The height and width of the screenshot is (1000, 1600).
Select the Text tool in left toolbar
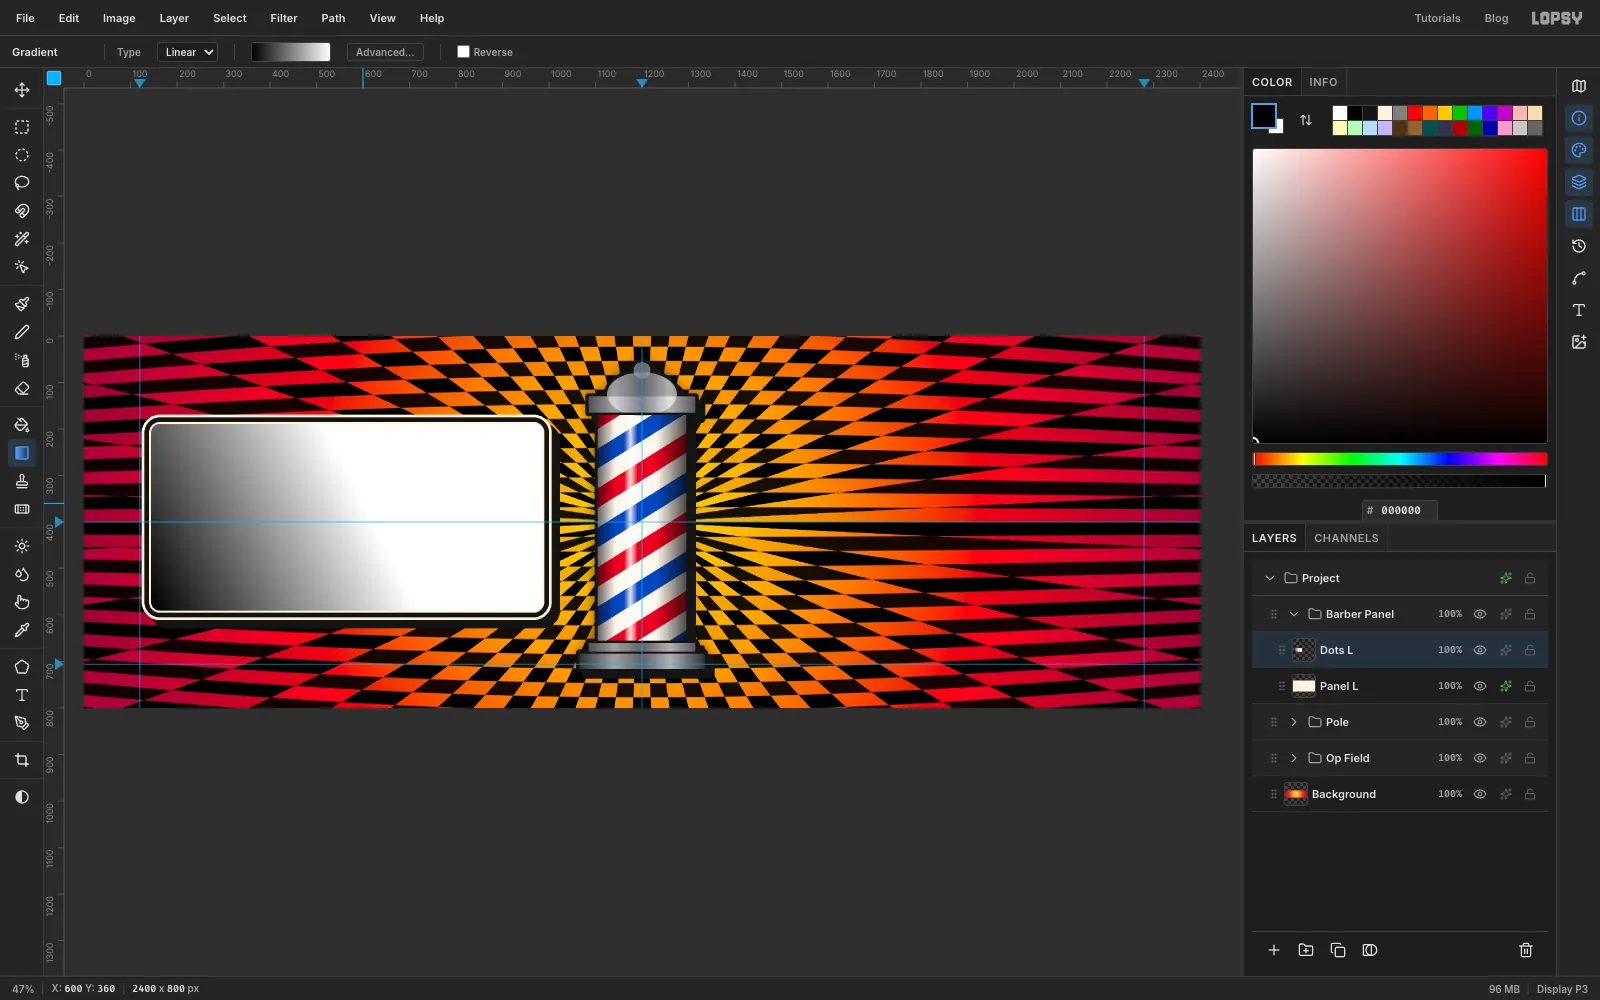22,695
